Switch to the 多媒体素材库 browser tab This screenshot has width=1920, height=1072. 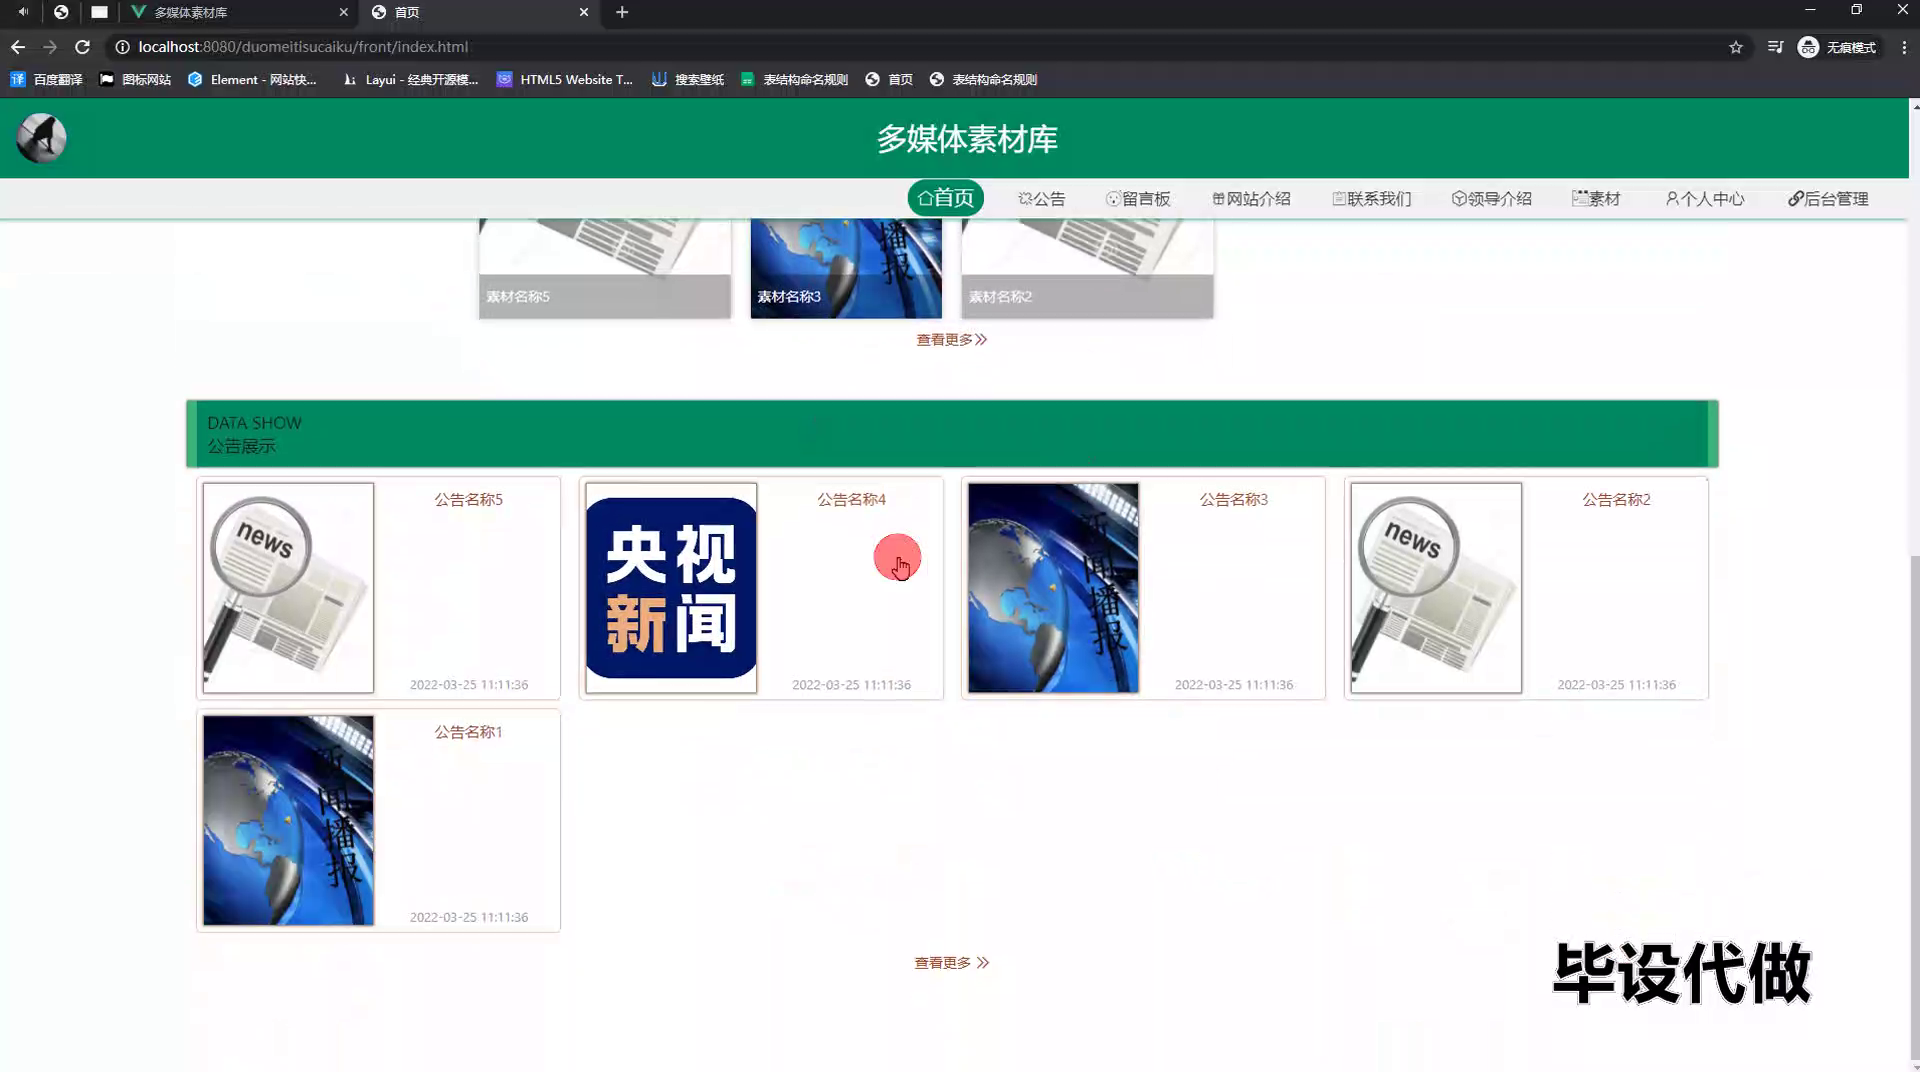click(x=239, y=12)
